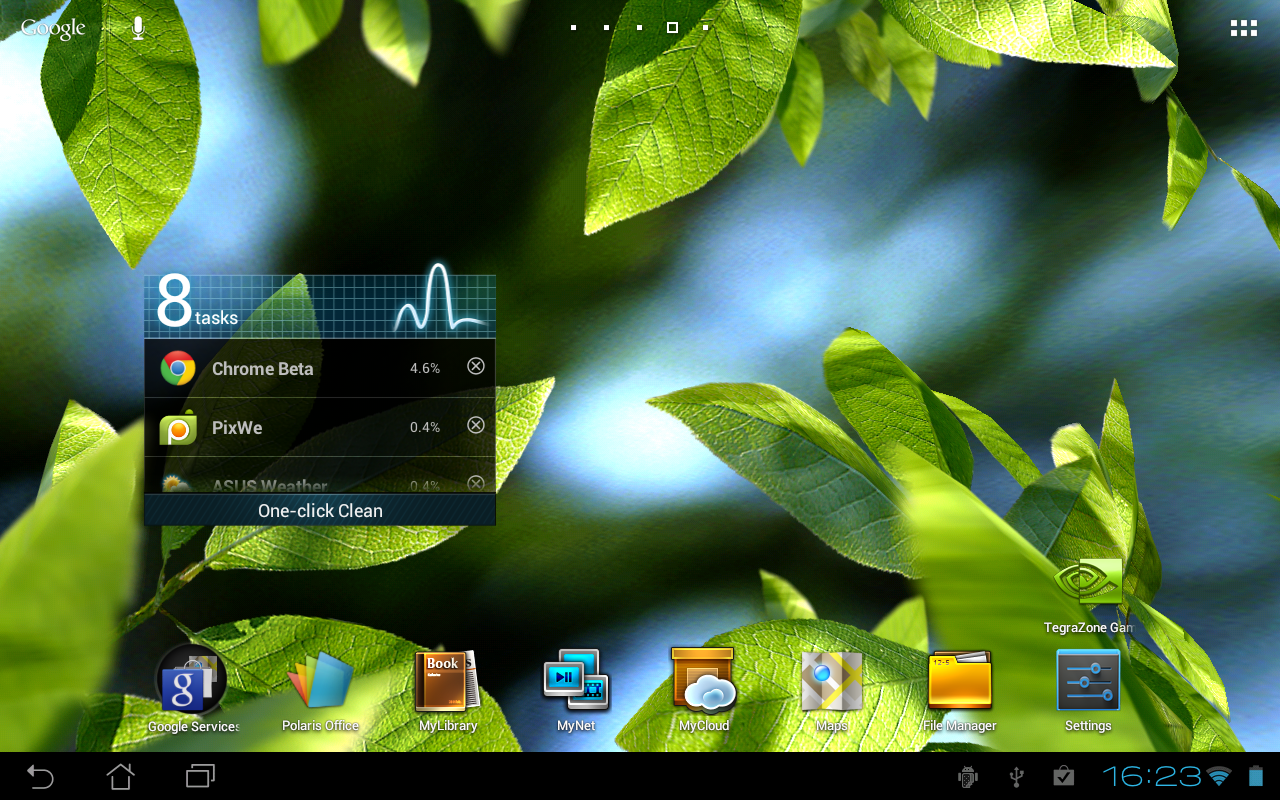This screenshot has height=800, width=1280.
Task: Close Chrome Beta task in widget
Action: tap(476, 366)
